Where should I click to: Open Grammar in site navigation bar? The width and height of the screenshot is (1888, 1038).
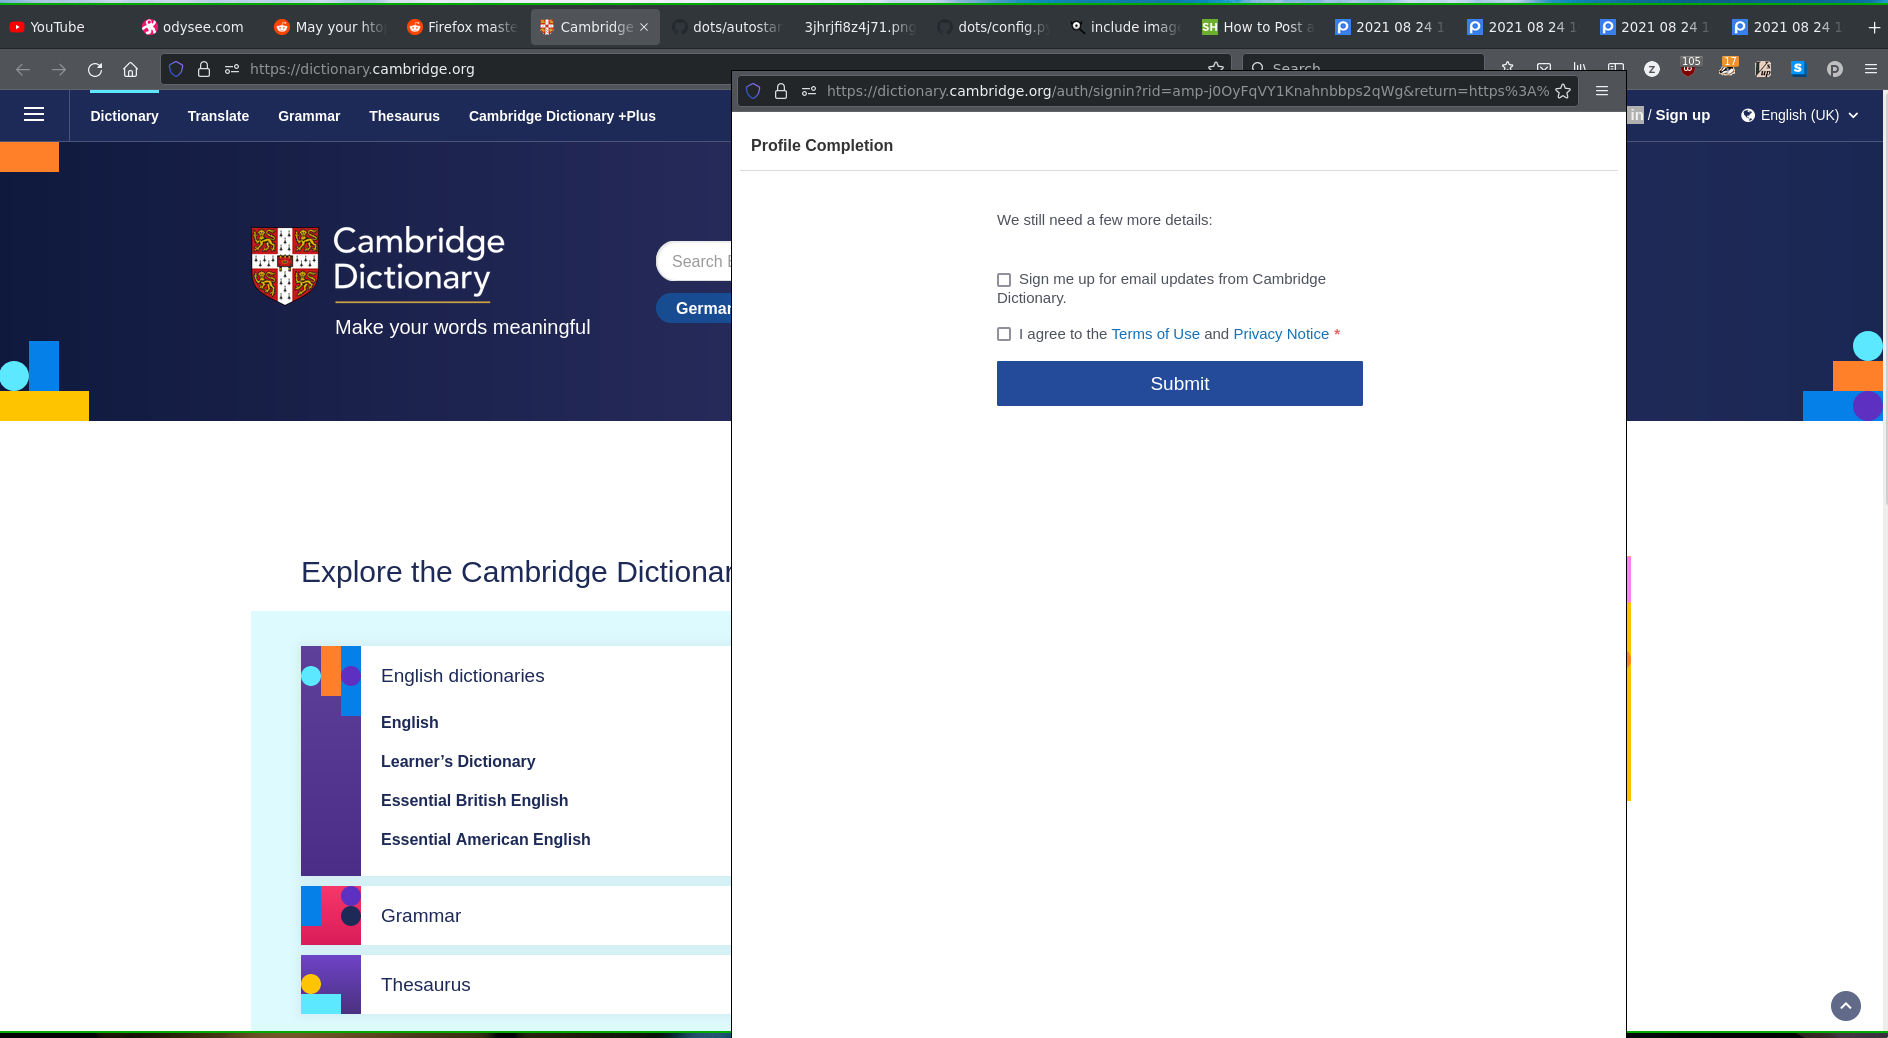pos(309,116)
